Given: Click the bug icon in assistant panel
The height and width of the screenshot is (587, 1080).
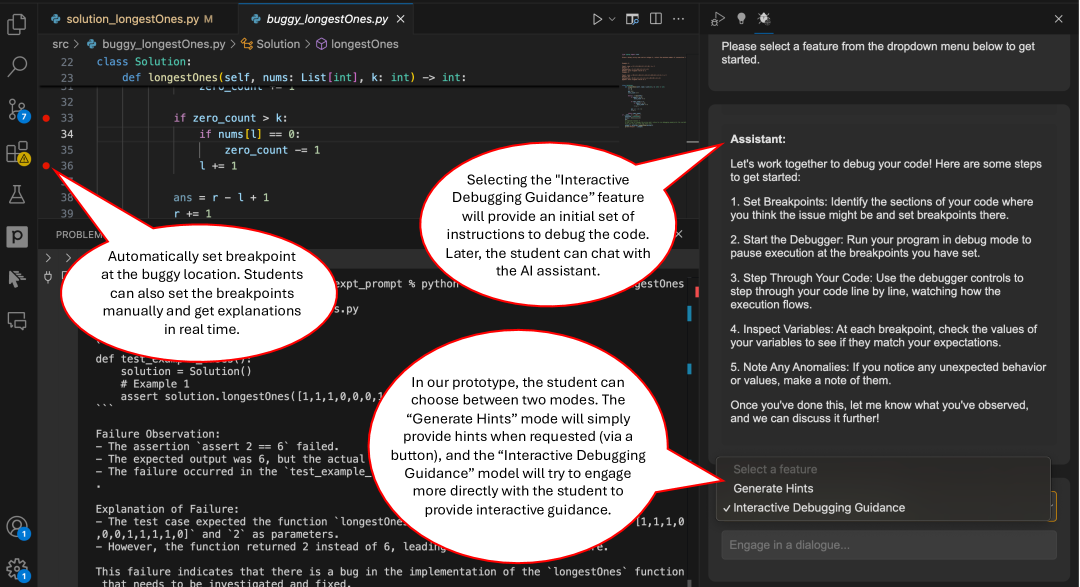Looking at the screenshot, I should point(764,18).
